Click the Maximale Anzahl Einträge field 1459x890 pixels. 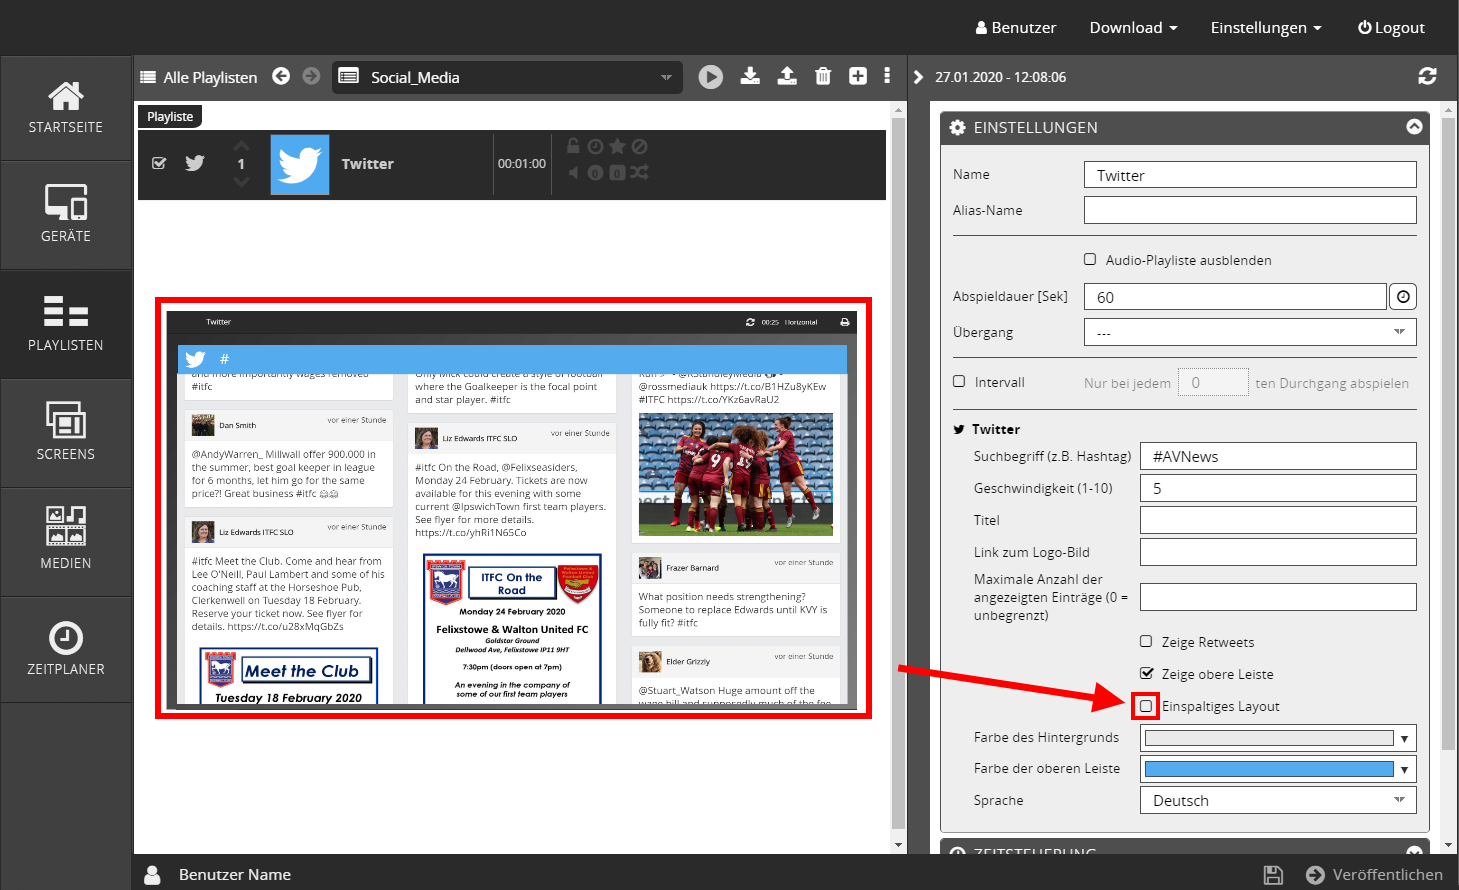tap(1278, 597)
